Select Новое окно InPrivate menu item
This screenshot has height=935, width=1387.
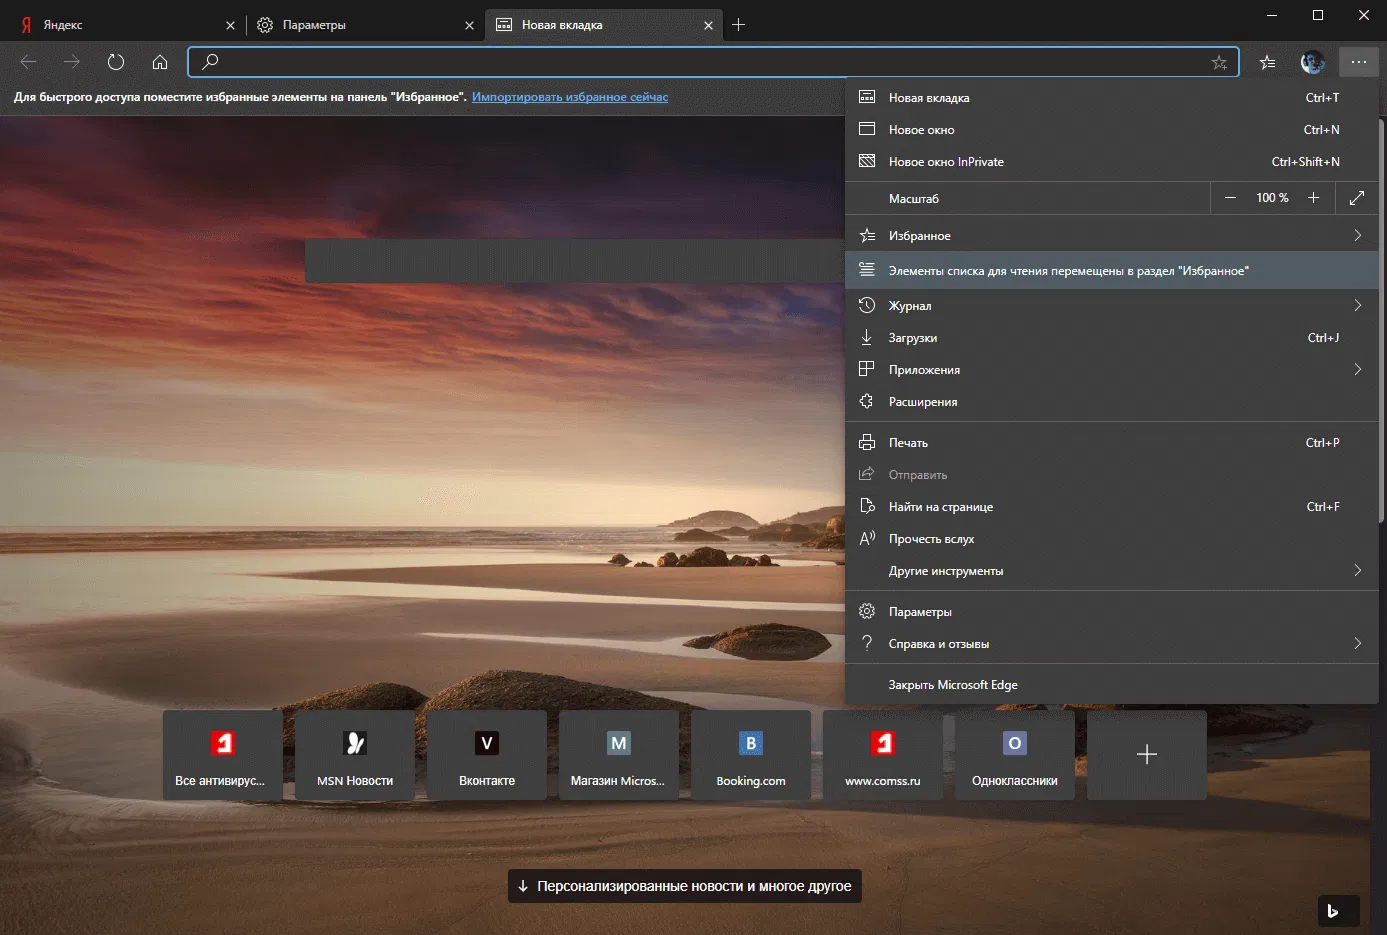[x=946, y=162]
